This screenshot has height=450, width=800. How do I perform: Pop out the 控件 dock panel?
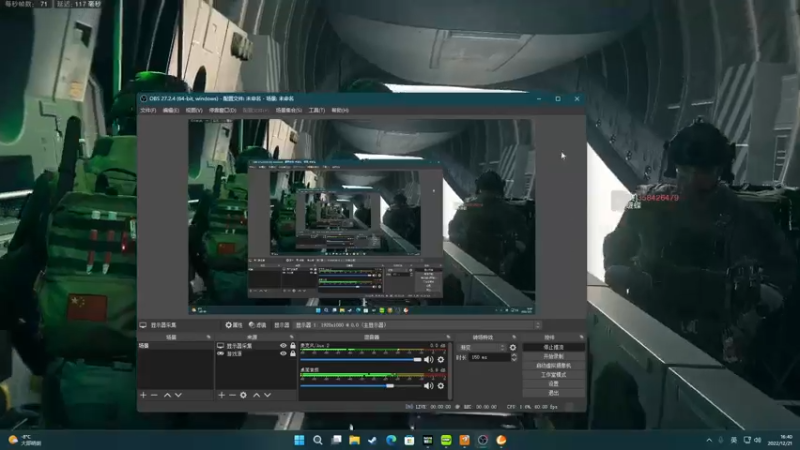[x=581, y=337]
